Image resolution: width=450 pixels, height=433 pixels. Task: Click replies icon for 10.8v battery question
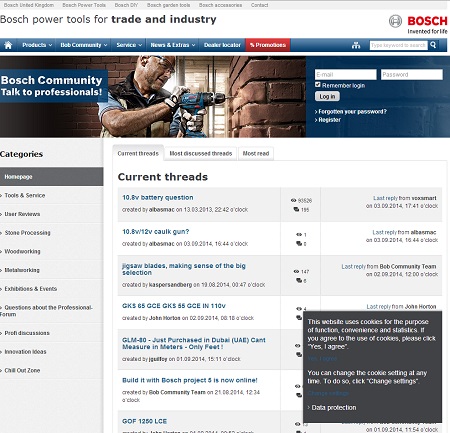pyautogui.click(x=296, y=209)
